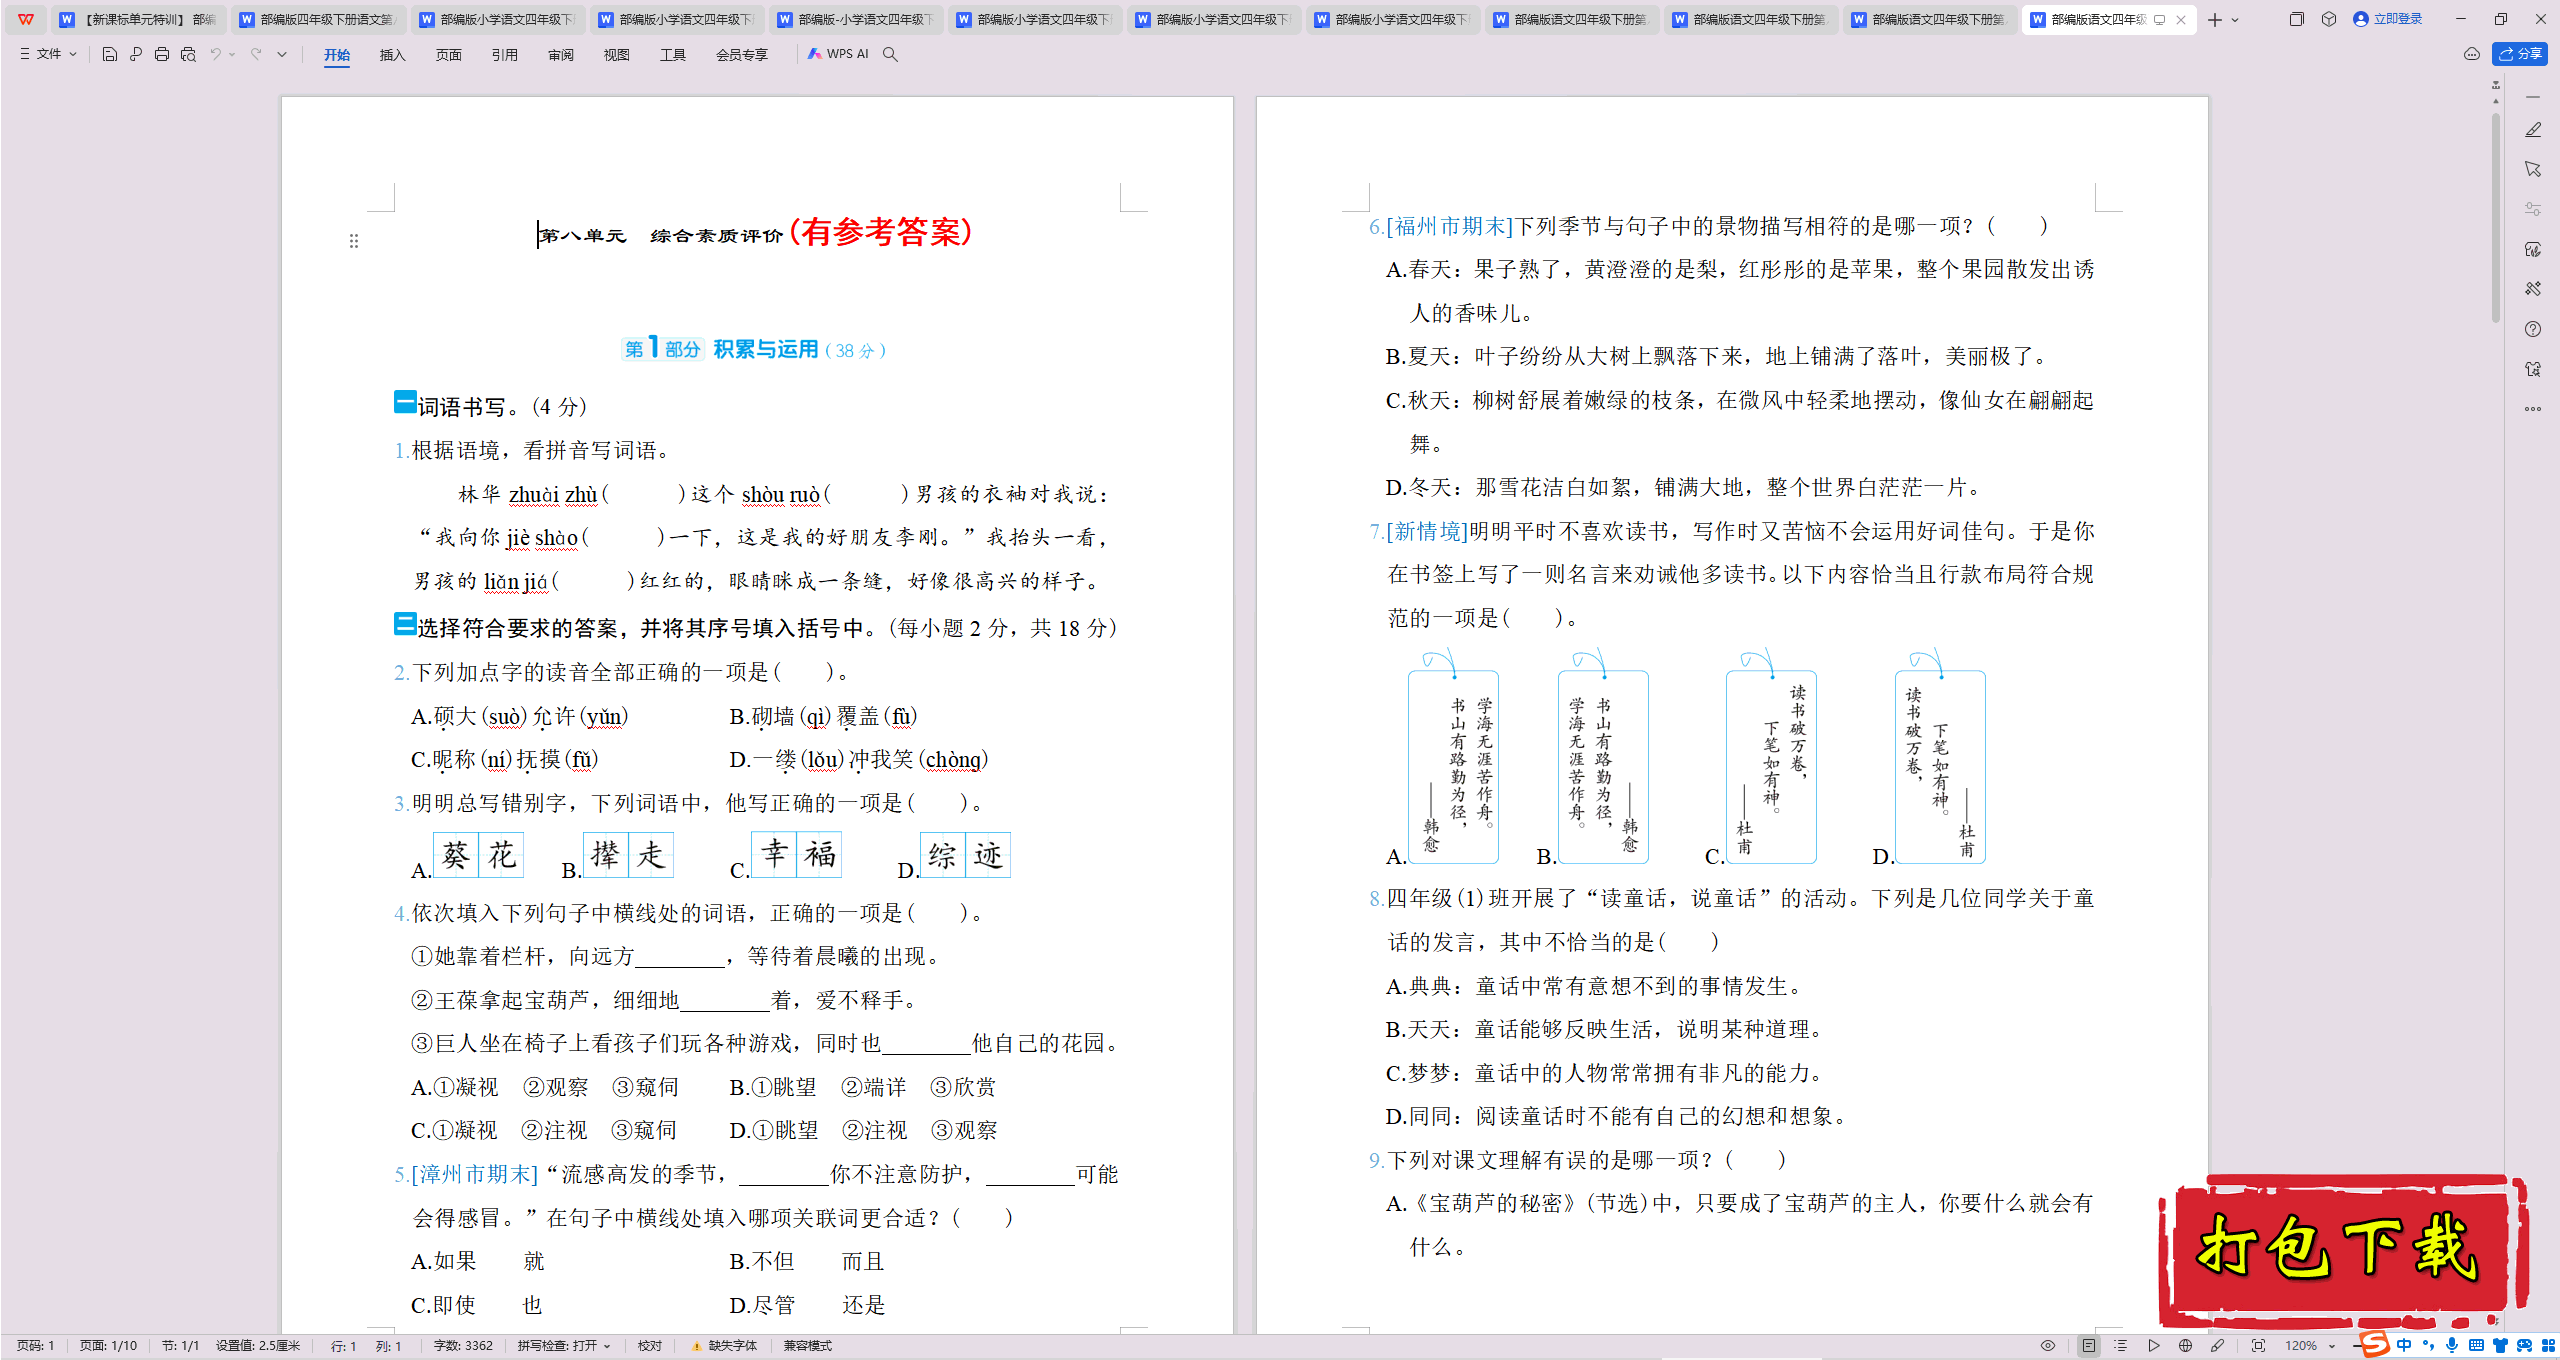Open the 会员专享 ribbon tab
Viewport: 2560px width, 1360px height.
pyautogui.click(x=742, y=55)
